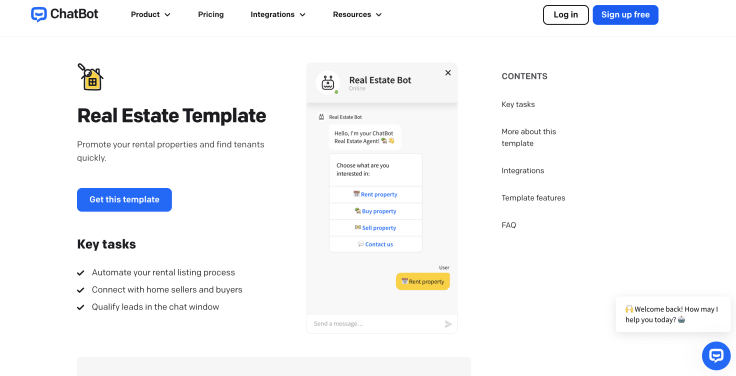Click the Sign up free button
736x376 pixels.
tap(625, 15)
